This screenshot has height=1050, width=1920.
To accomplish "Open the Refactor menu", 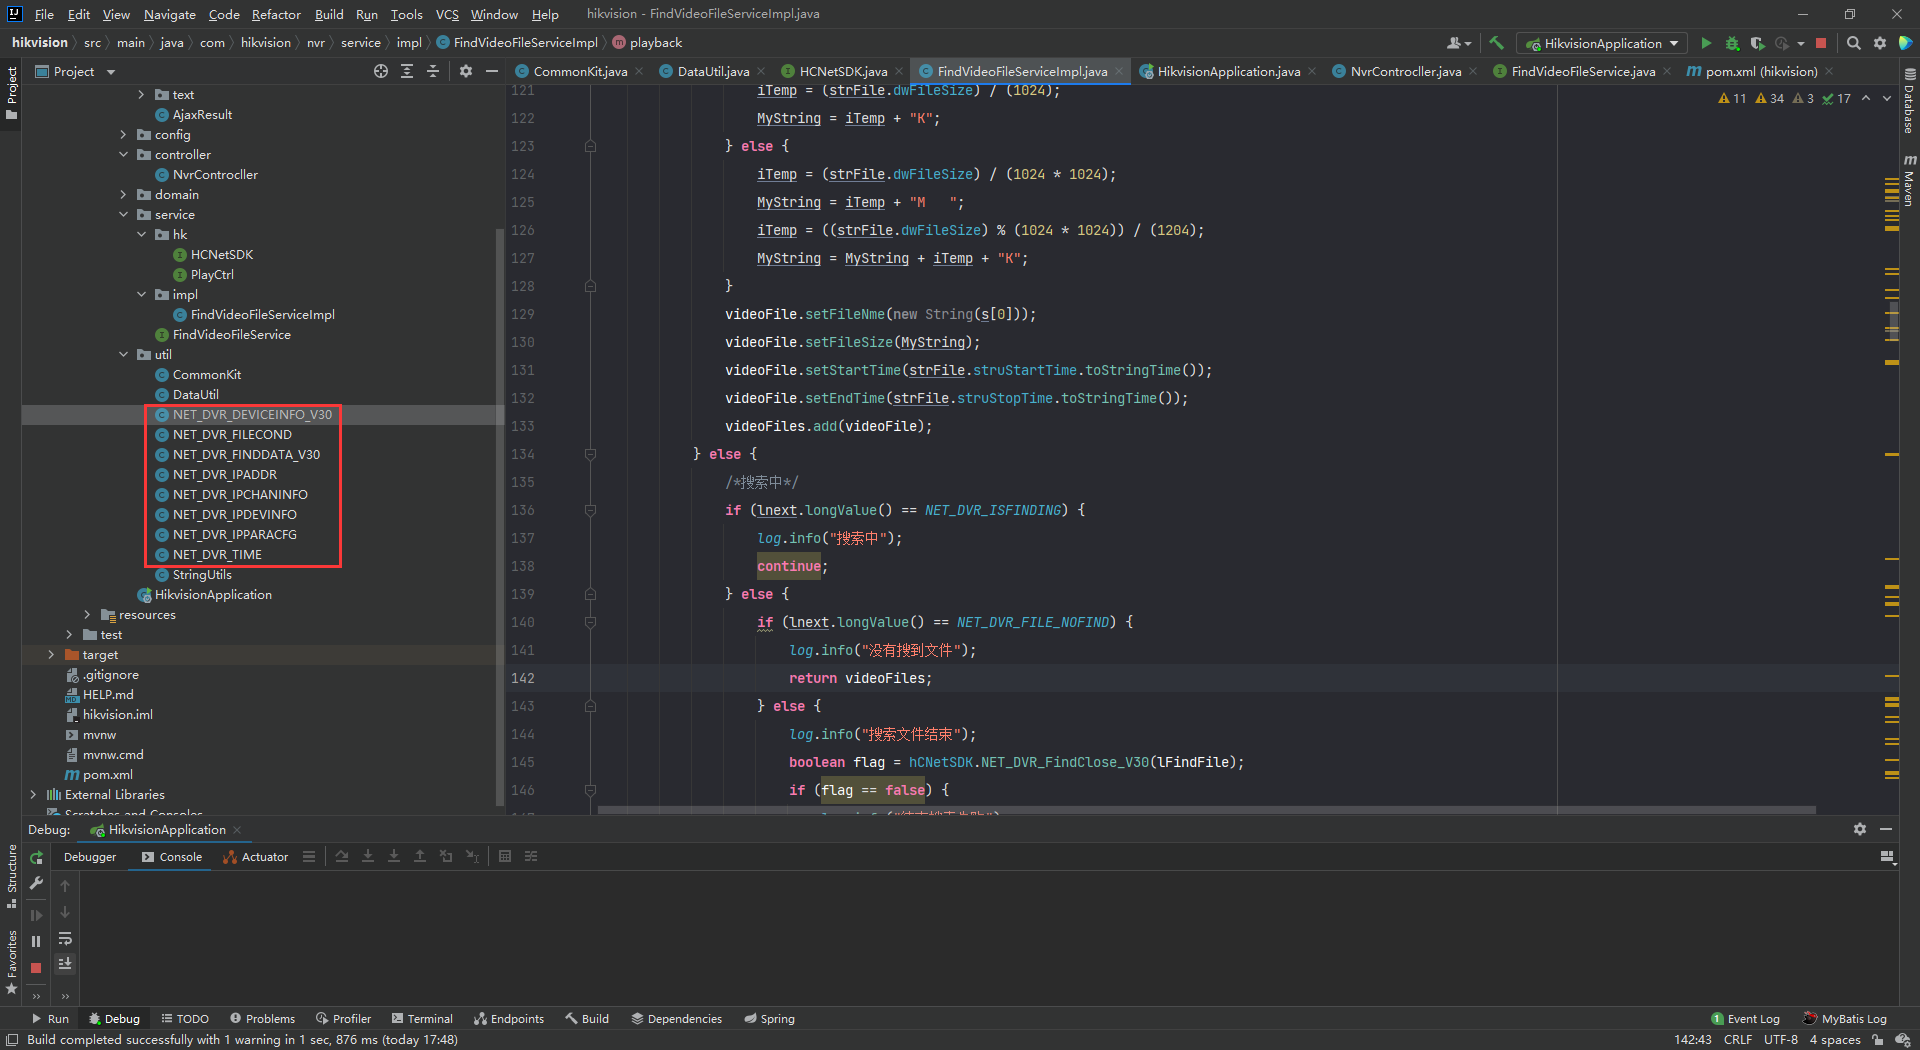I will [x=276, y=14].
